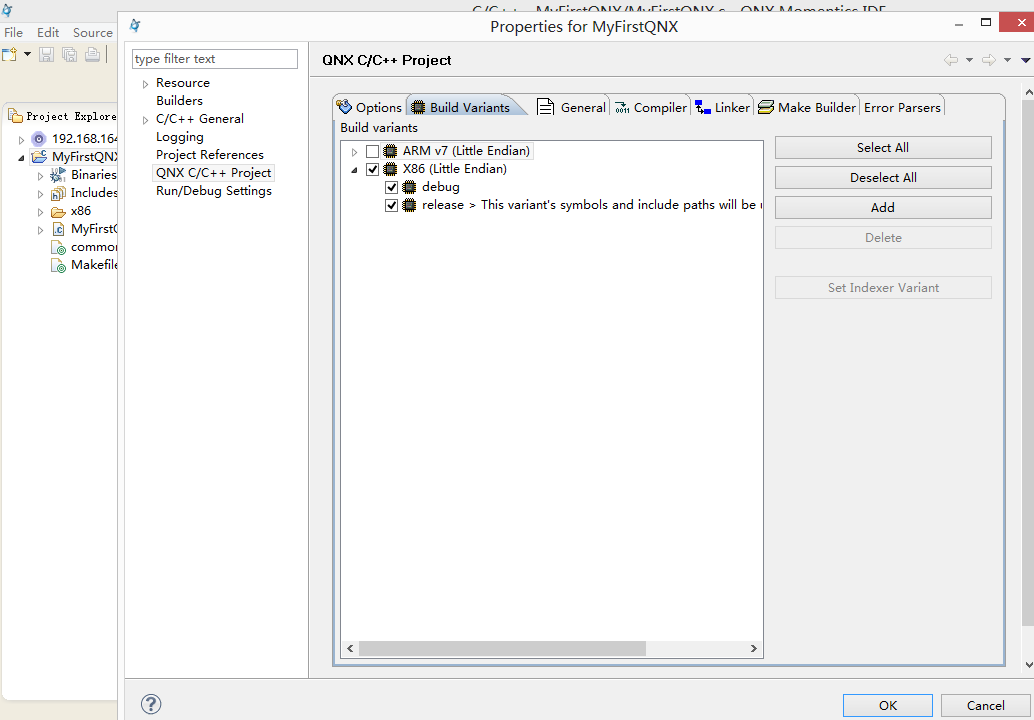Click the 192.168 target icon in Project Explorer
The height and width of the screenshot is (720, 1034).
click(40, 139)
